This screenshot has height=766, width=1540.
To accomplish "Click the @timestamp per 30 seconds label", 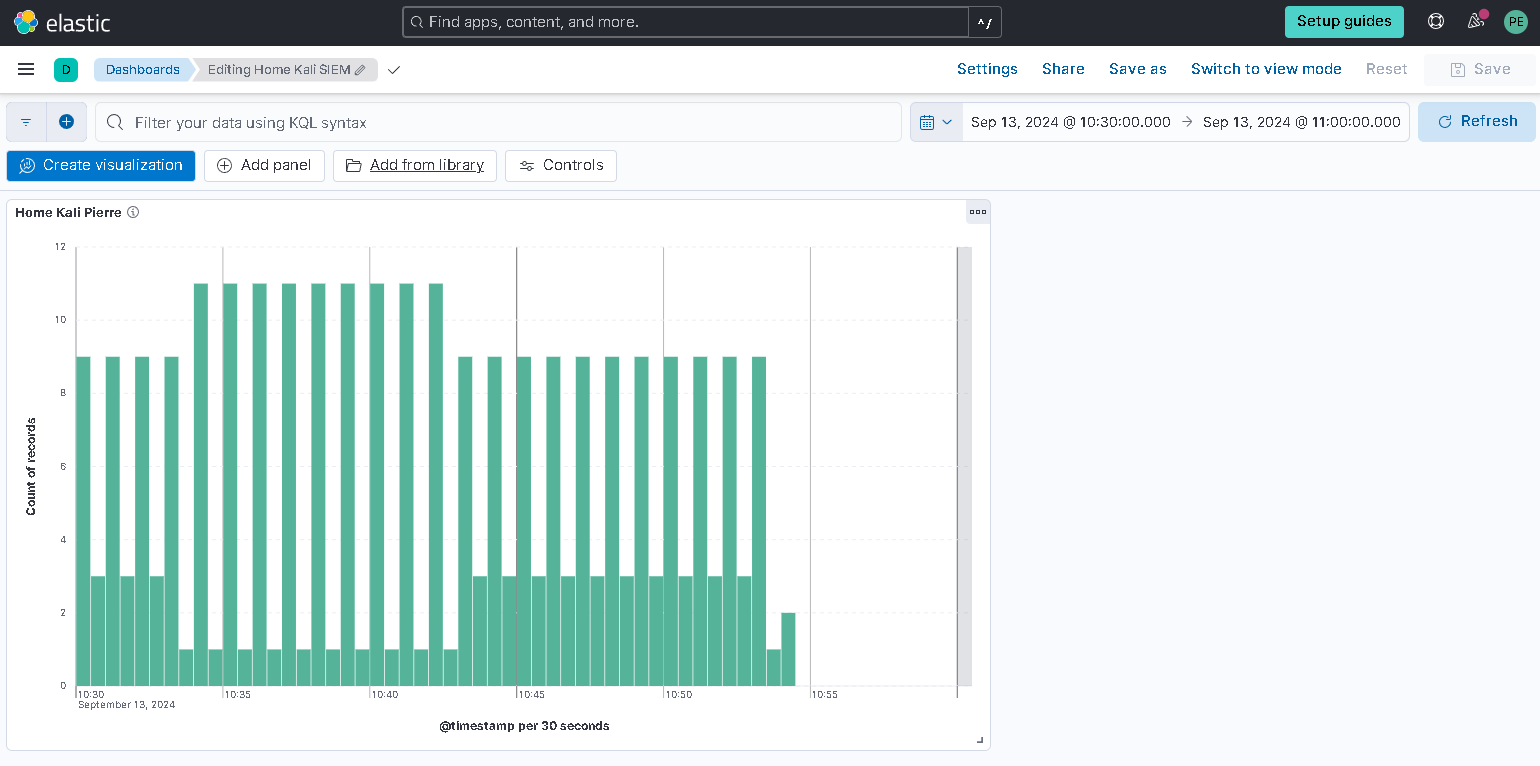I will click(524, 725).
